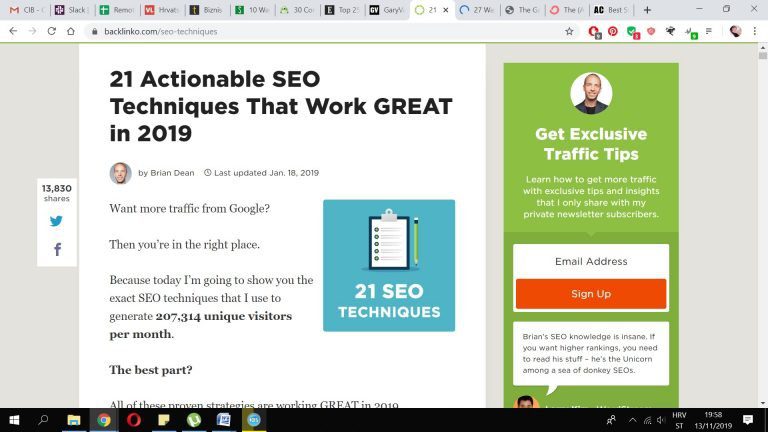This screenshot has height=432, width=768.
Task: Open the Windows taskbar search
Action: coord(43,420)
